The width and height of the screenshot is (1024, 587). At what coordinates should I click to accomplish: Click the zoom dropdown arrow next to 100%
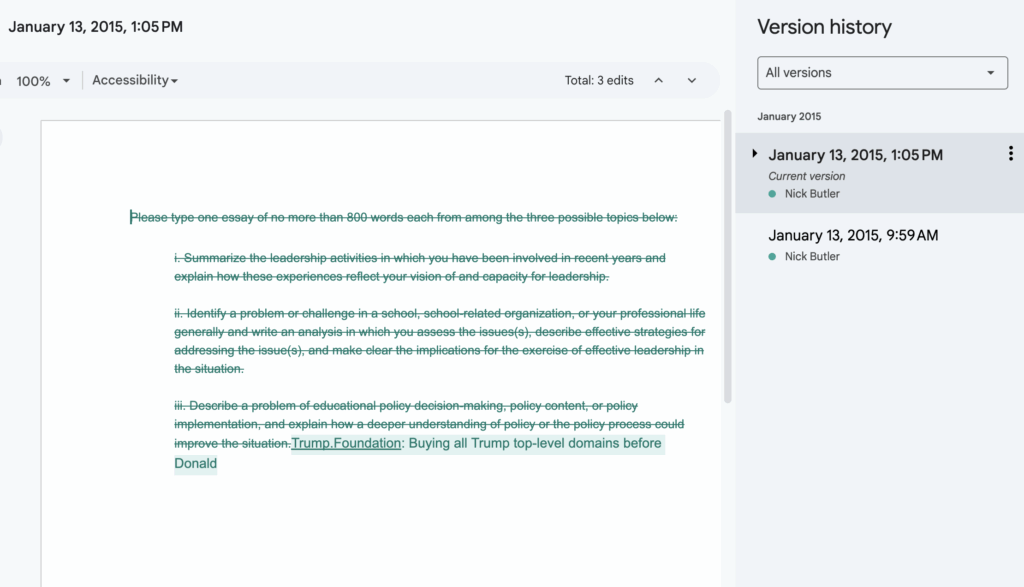click(66, 81)
